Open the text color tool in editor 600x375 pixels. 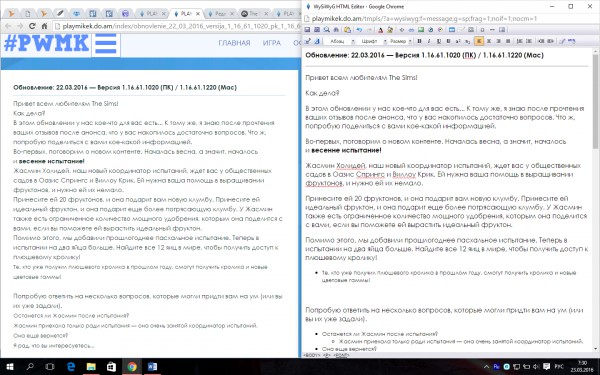pos(380,30)
